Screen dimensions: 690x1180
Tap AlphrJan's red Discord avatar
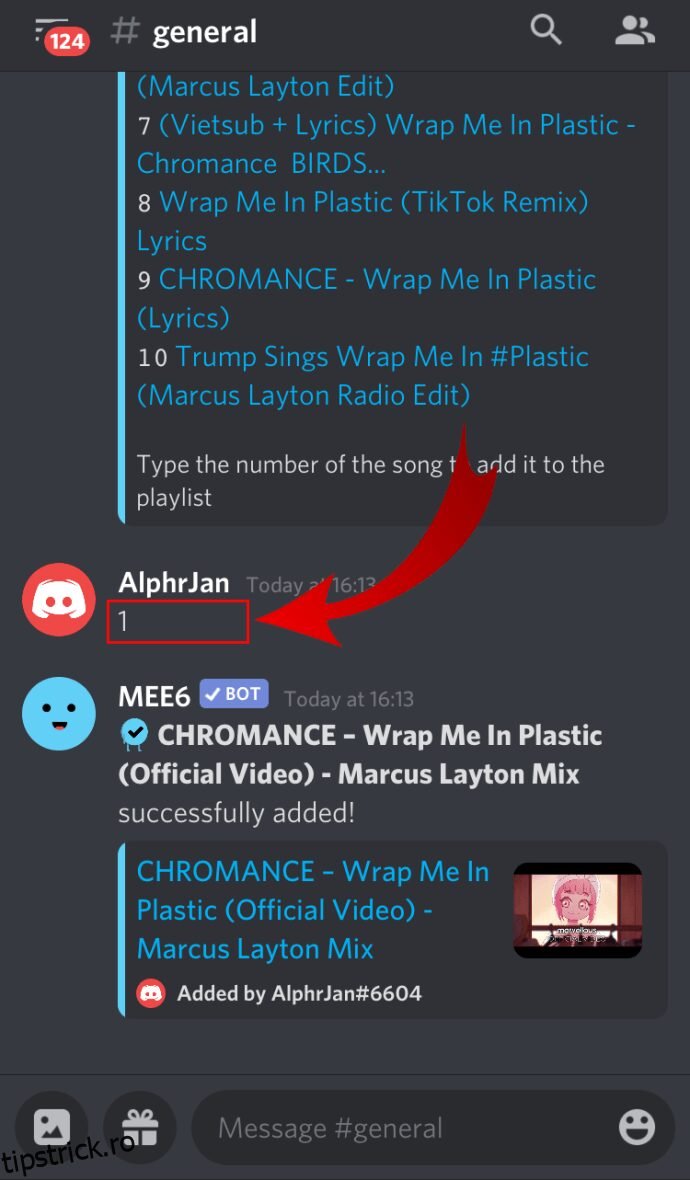[59, 599]
